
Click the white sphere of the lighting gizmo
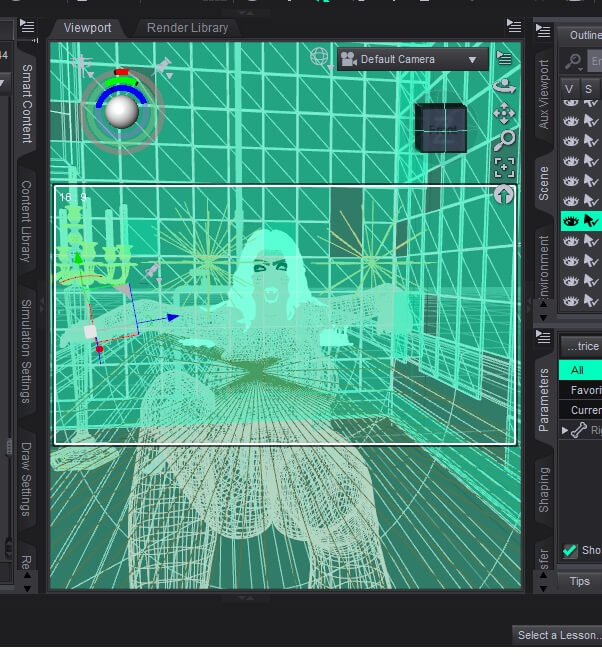[121, 111]
